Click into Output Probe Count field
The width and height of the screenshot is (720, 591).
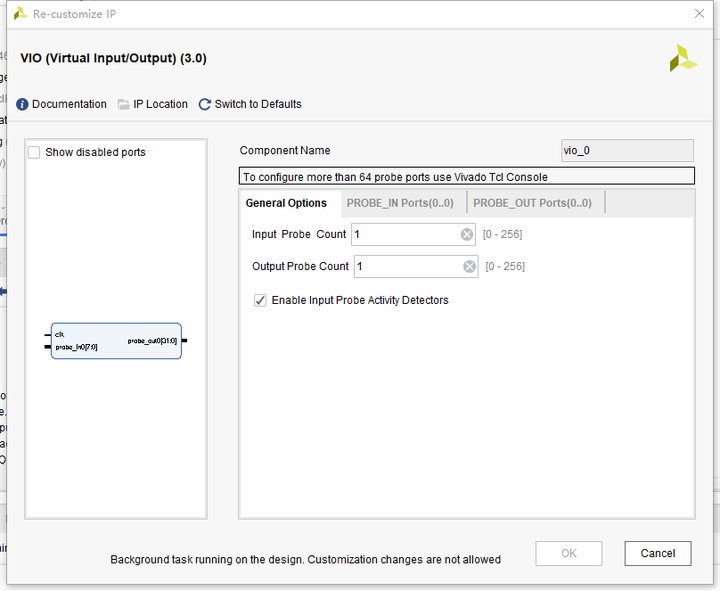point(406,266)
